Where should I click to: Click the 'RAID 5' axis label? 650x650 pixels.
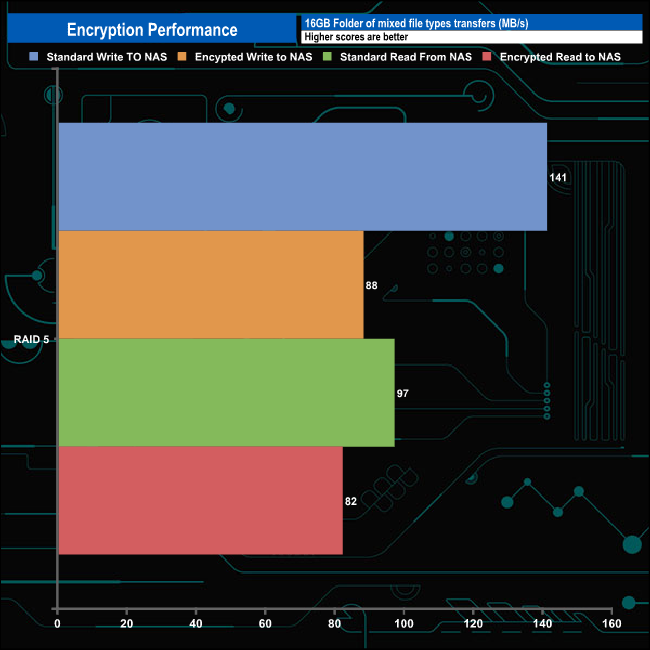pos(31,340)
